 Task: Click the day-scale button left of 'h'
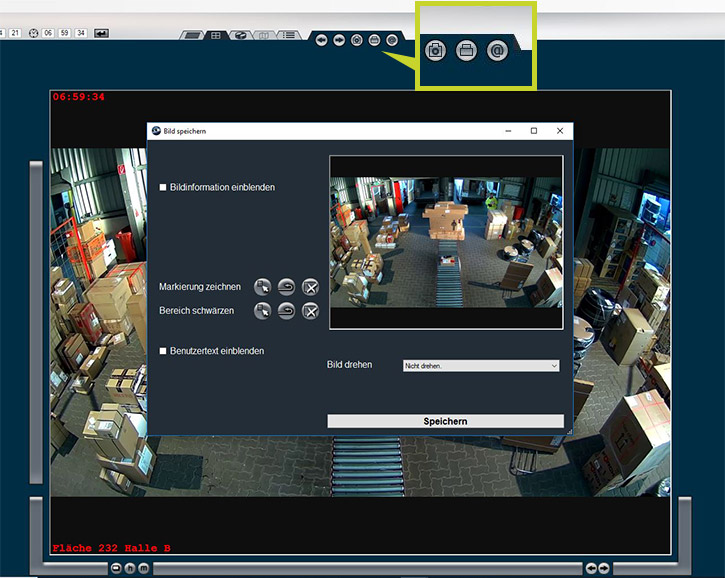(116, 568)
